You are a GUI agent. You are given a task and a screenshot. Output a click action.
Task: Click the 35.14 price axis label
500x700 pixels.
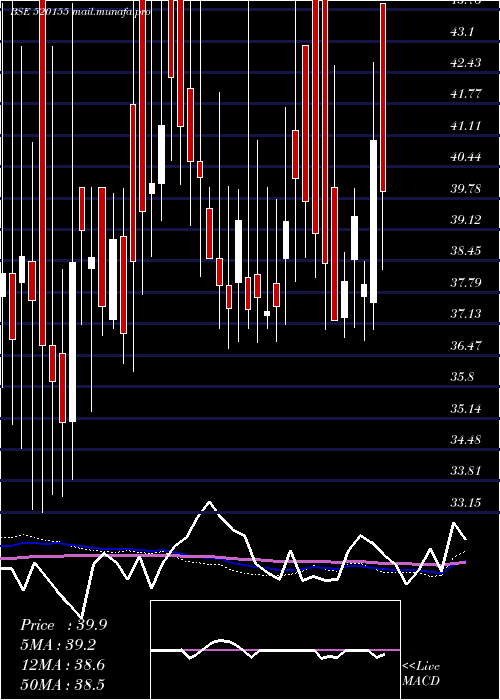point(466,408)
